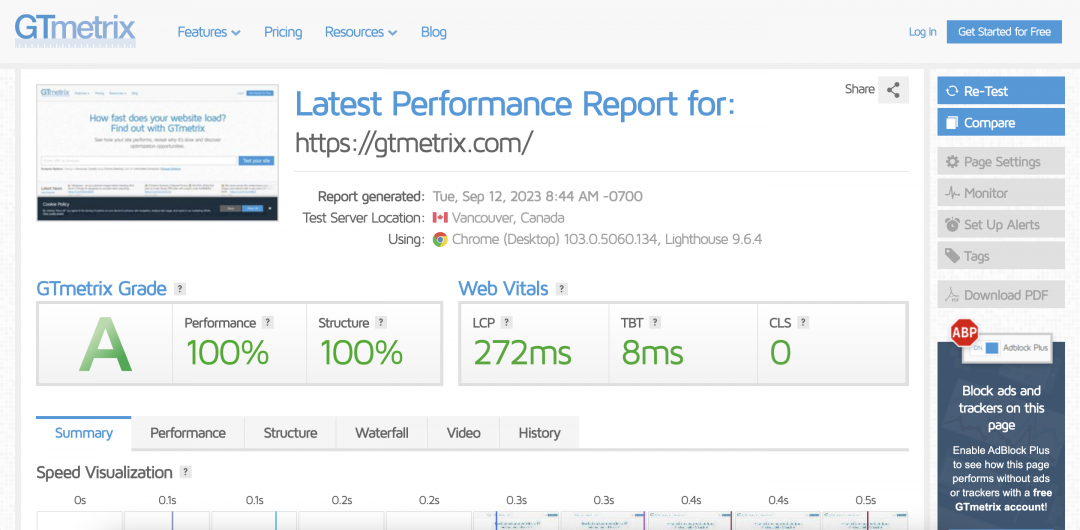
Task: Click help icon beside Speed Visualization
Action: point(185,472)
